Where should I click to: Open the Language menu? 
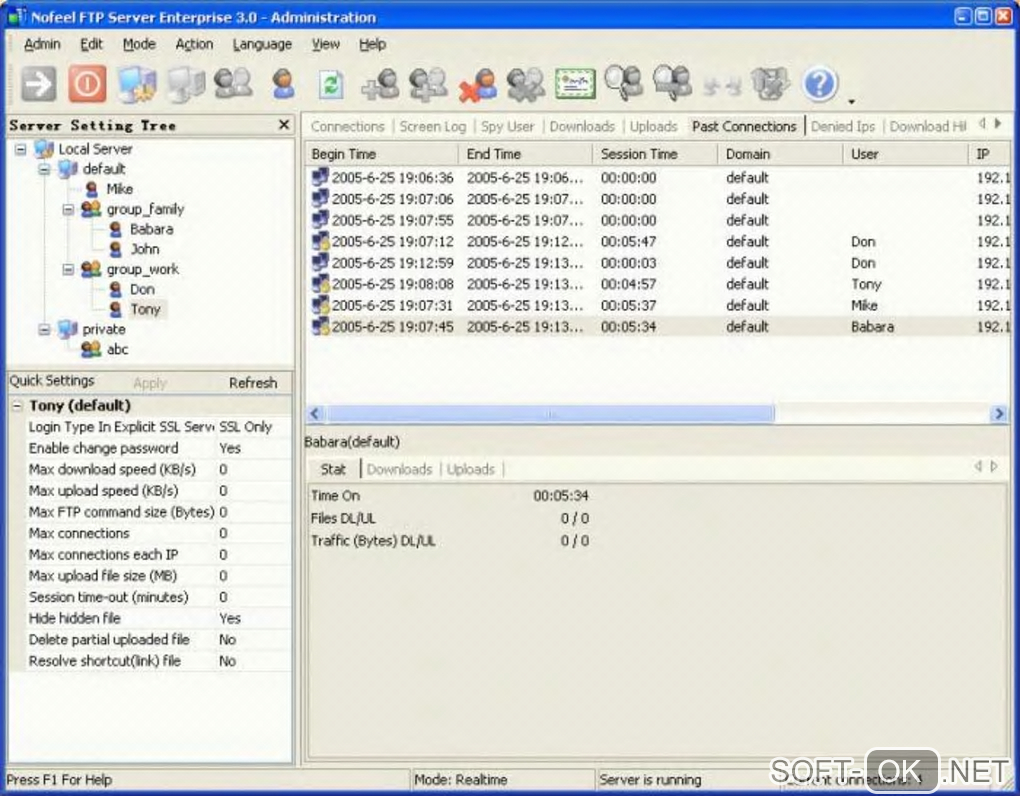tap(262, 44)
